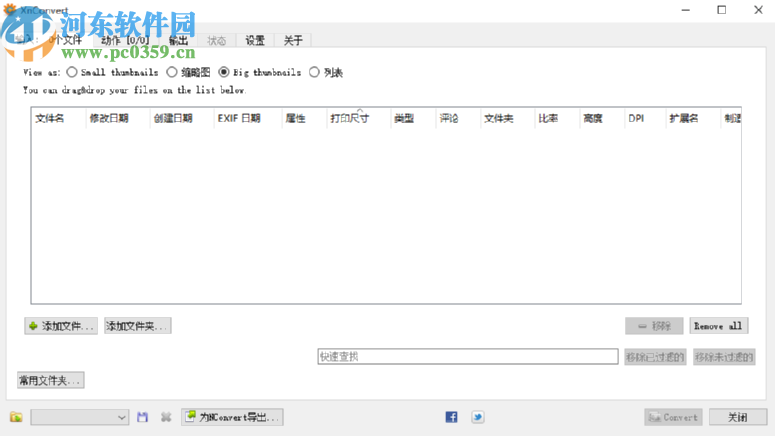775x436 pixels.
Task: Sort by 文件夹 column header
Action: coord(507,119)
